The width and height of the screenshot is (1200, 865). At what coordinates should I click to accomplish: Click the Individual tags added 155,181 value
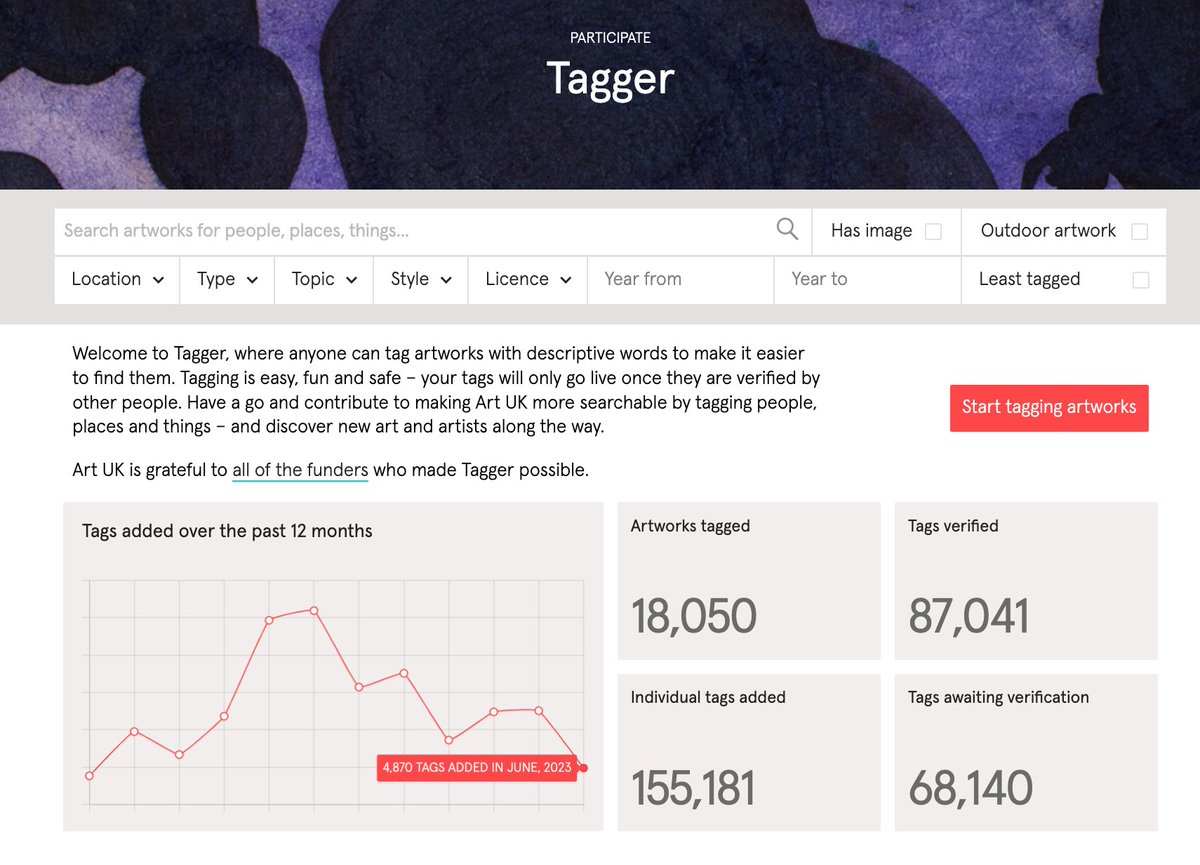click(x=693, y=789)
